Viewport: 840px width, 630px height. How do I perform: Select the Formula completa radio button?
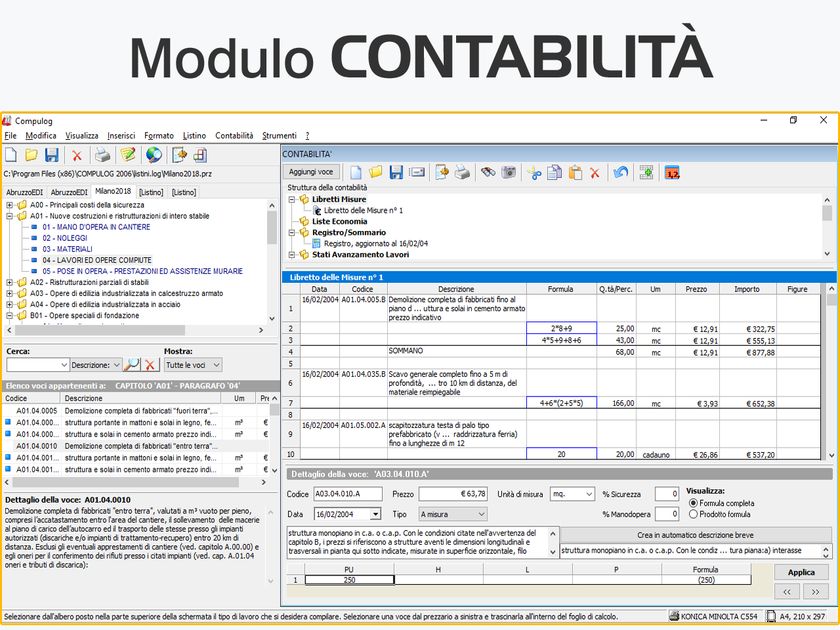693,503
